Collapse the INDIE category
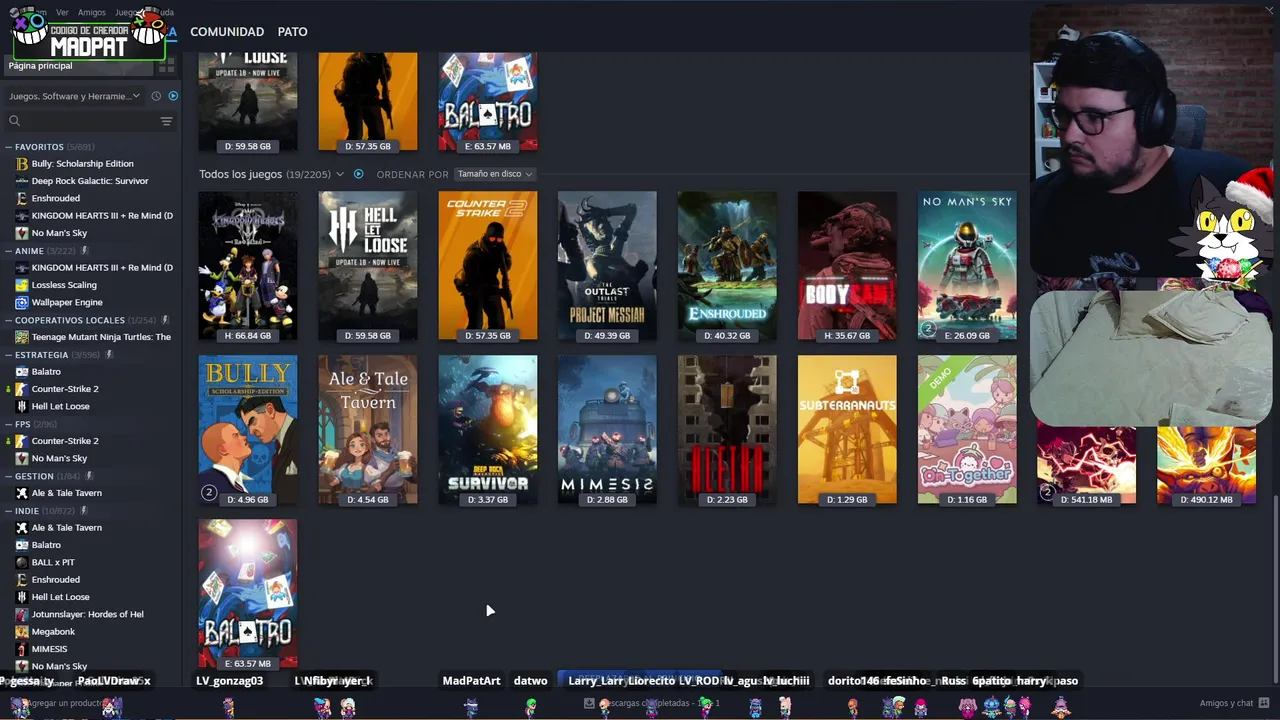Viewport: 1280px width, 720px height. (9, 511)
